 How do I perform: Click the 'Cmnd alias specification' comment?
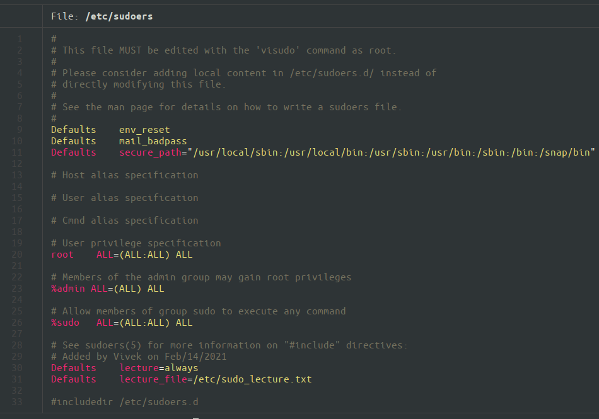point(125,221)
